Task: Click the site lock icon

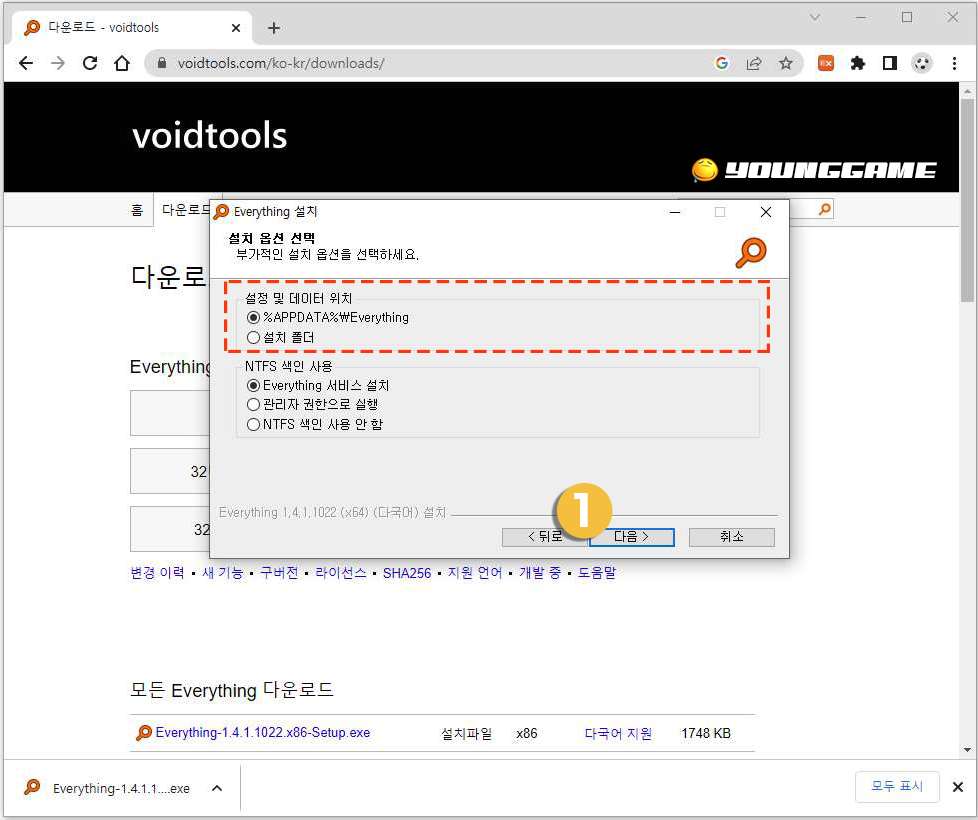Action: (x=162, y=63)
